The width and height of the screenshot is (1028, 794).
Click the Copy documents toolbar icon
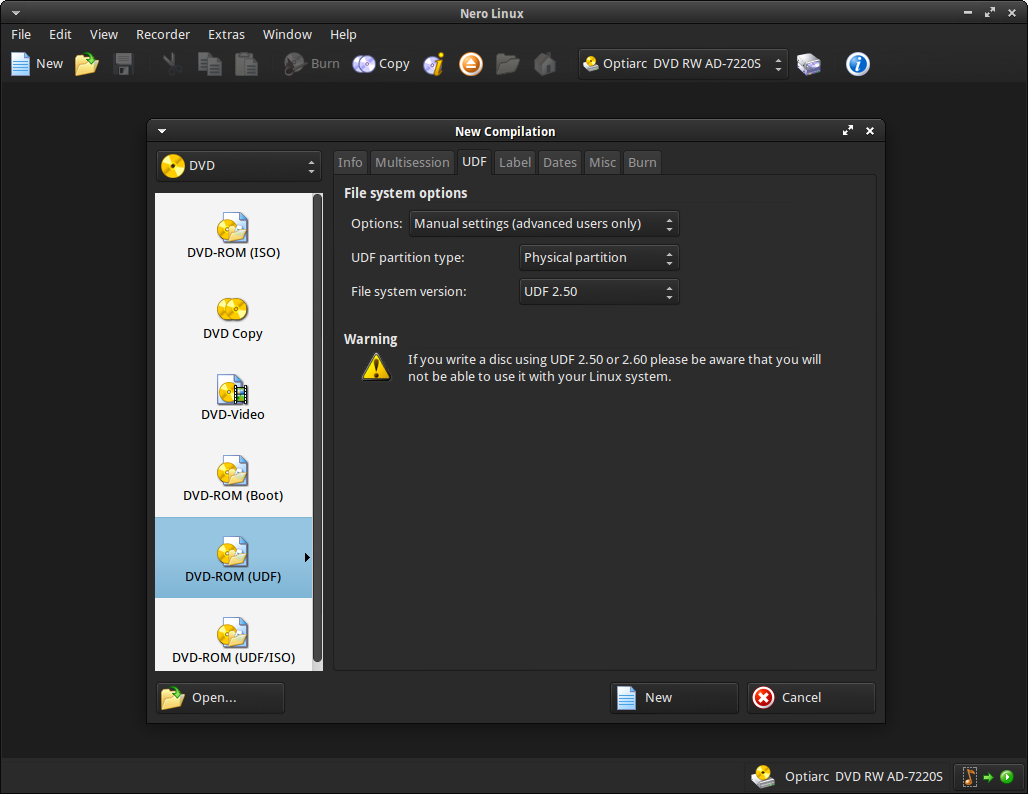click(209, 64)
